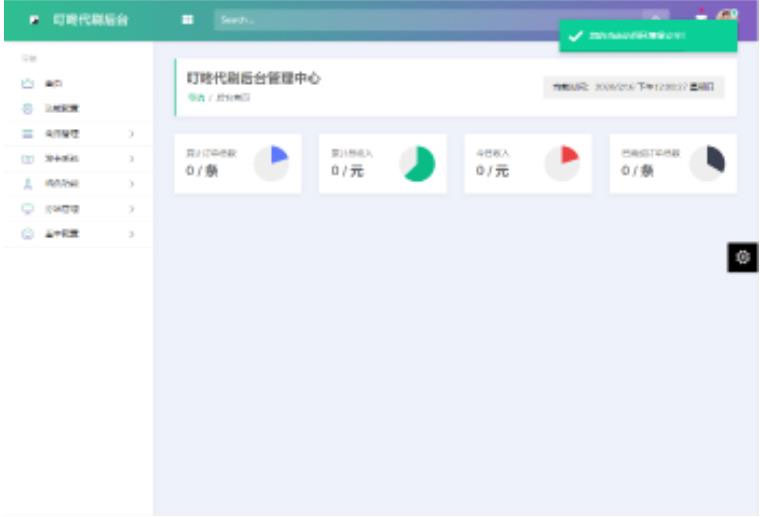Expand the third sidebar menu chevron
The height and width of the screenshot is (517, 760).
click(132, 133)
